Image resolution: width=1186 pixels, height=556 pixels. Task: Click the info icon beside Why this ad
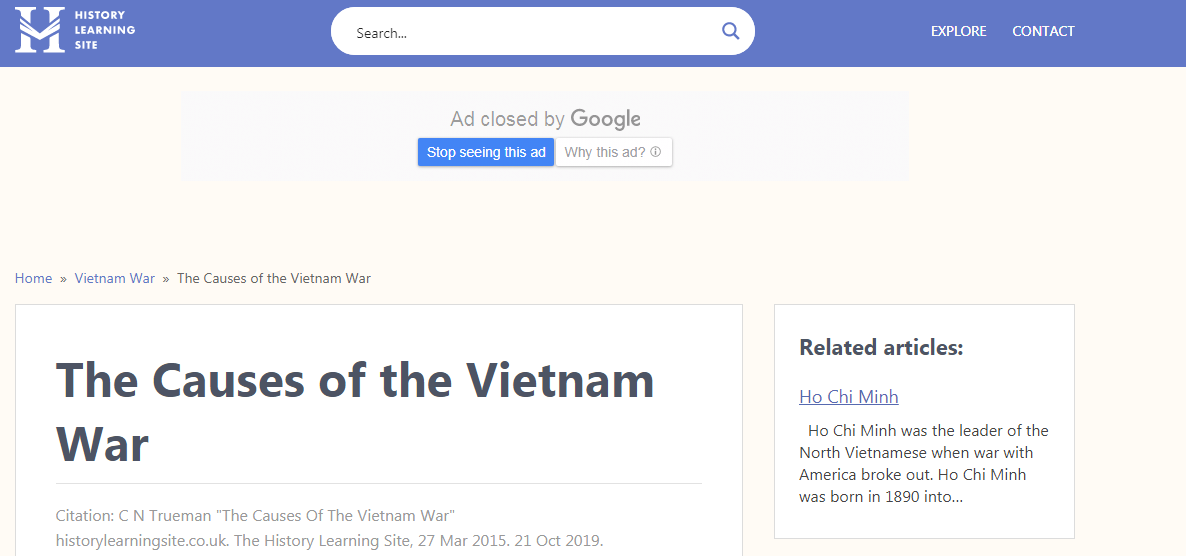click(656, 152)
